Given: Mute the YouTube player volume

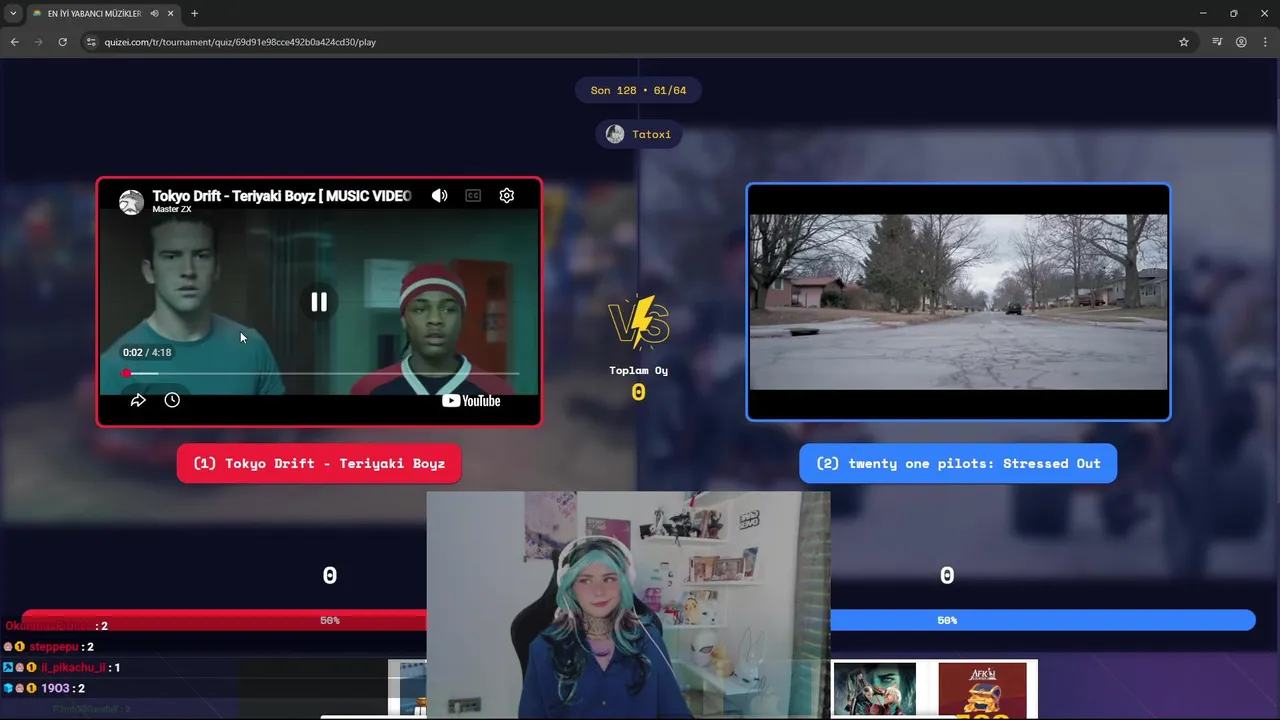Looking at the screenshot, I should coord(439,196).
